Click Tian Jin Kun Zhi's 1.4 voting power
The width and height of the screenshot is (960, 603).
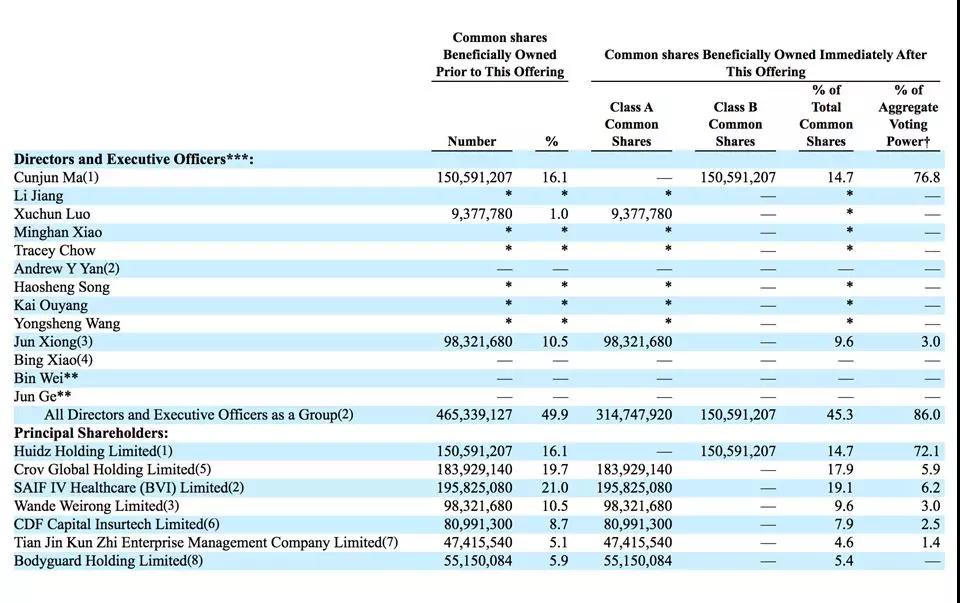click(x=930, y=543)
